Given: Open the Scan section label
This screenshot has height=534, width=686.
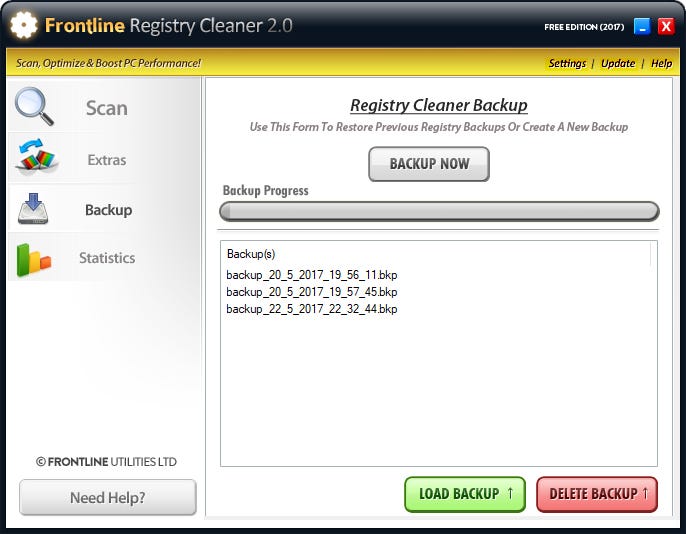Looking at the screenshot, I should coord(107,108).
